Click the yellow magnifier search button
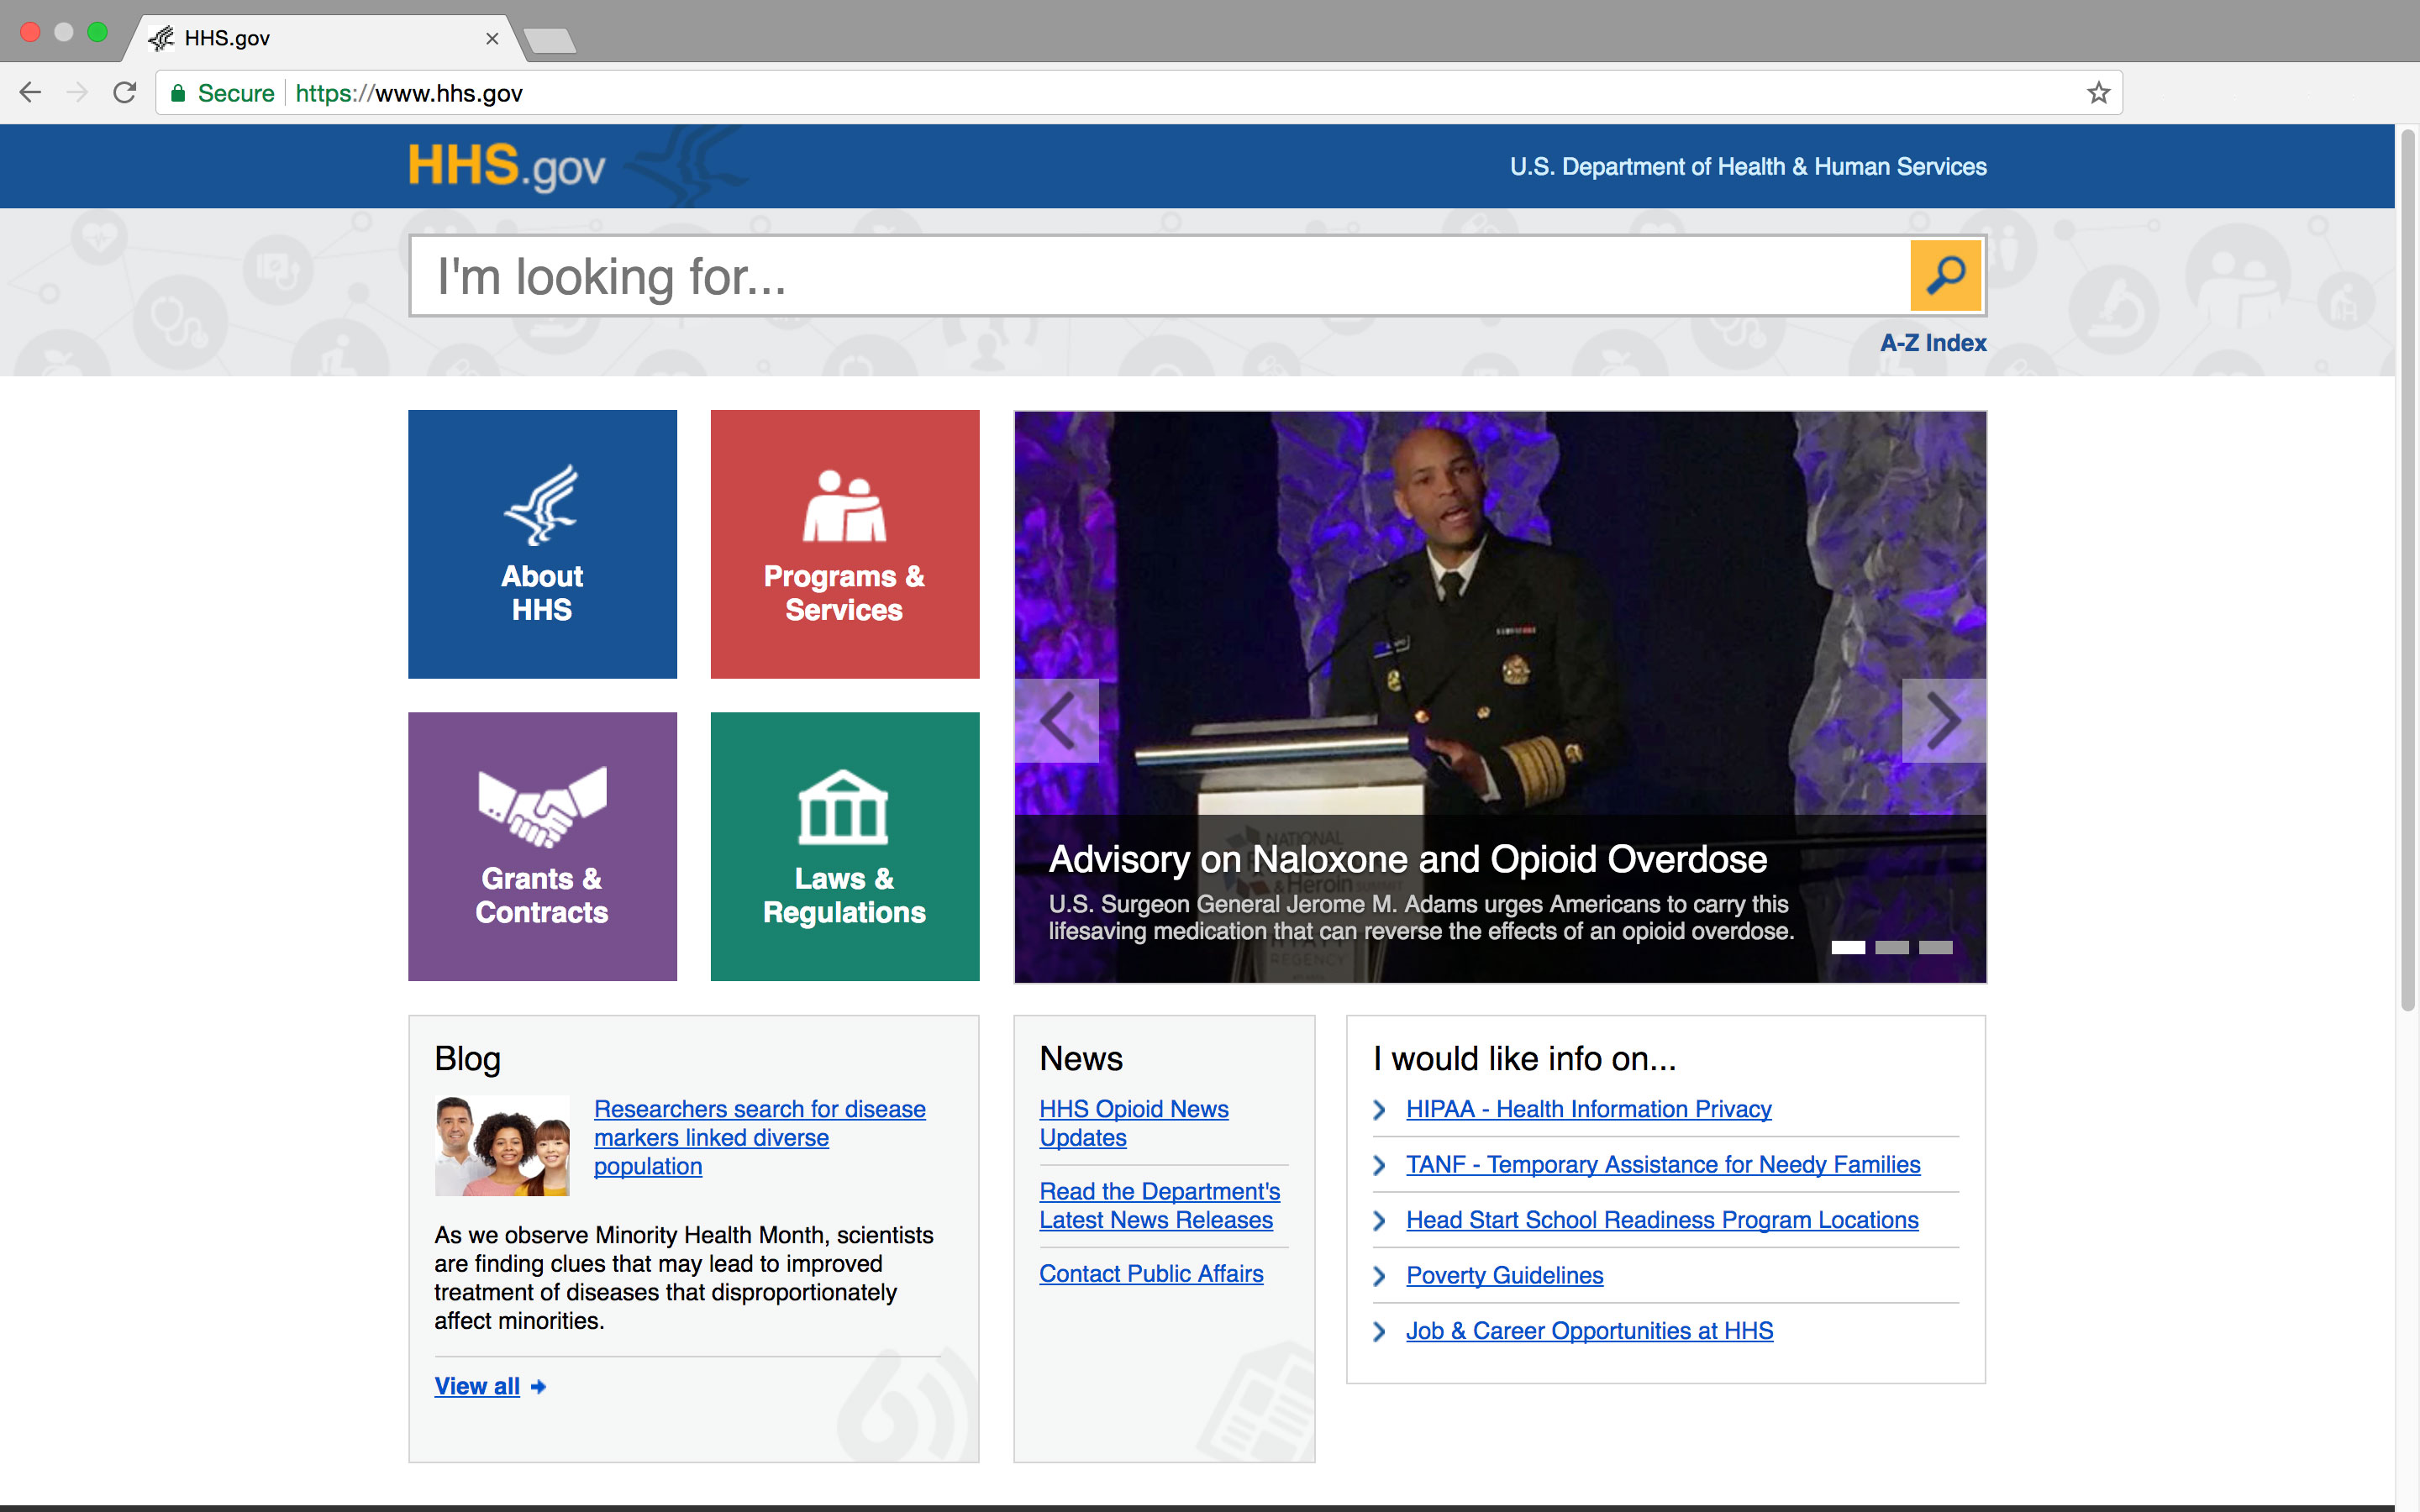This screenshot has height=1512, width=2420. pos(1944,275)
